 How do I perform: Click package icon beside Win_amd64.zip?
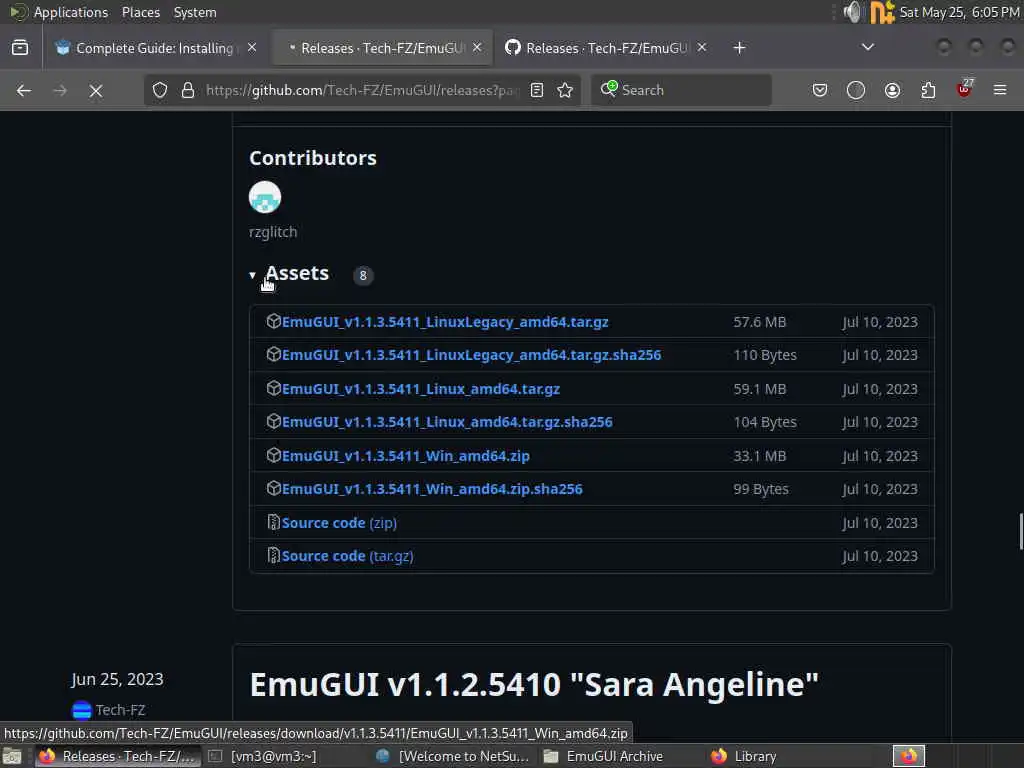274,455
